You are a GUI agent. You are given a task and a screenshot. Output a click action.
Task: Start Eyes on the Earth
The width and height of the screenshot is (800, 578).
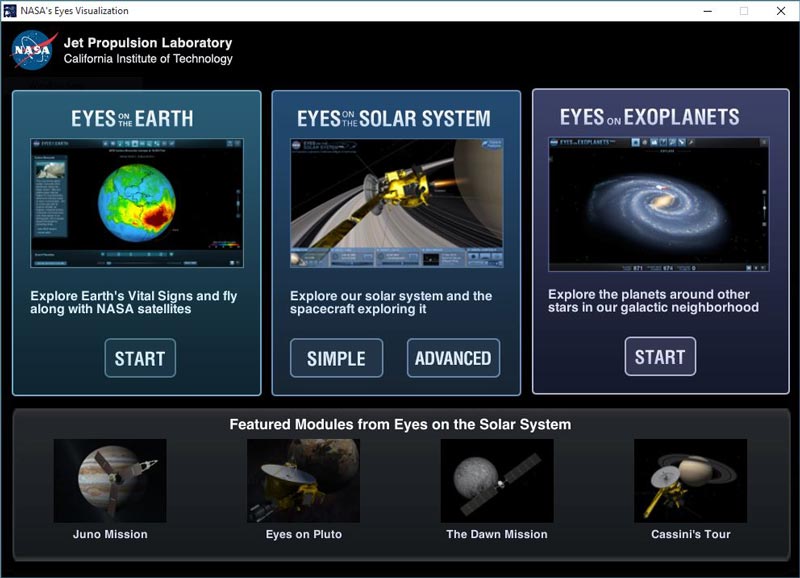coord(140,358)
